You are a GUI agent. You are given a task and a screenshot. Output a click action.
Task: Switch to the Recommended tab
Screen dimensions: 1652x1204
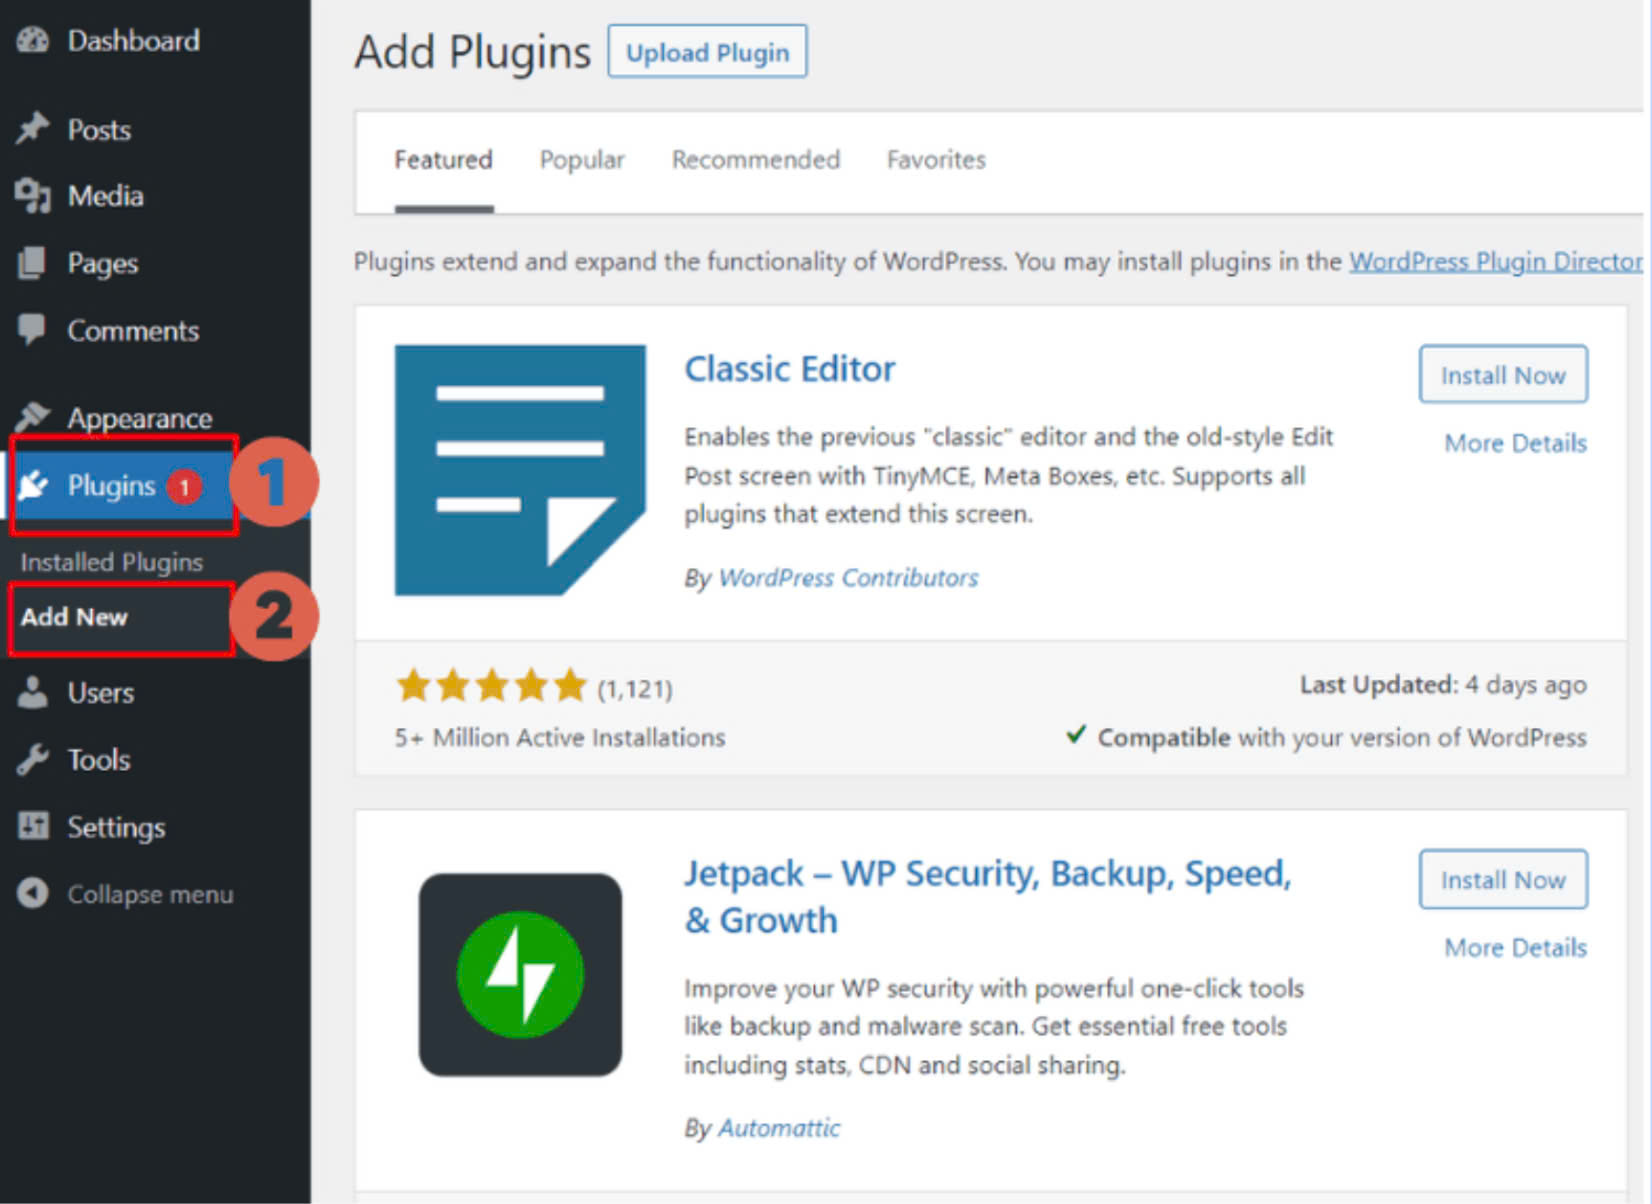pyautogui.click(x=756, y=160)
